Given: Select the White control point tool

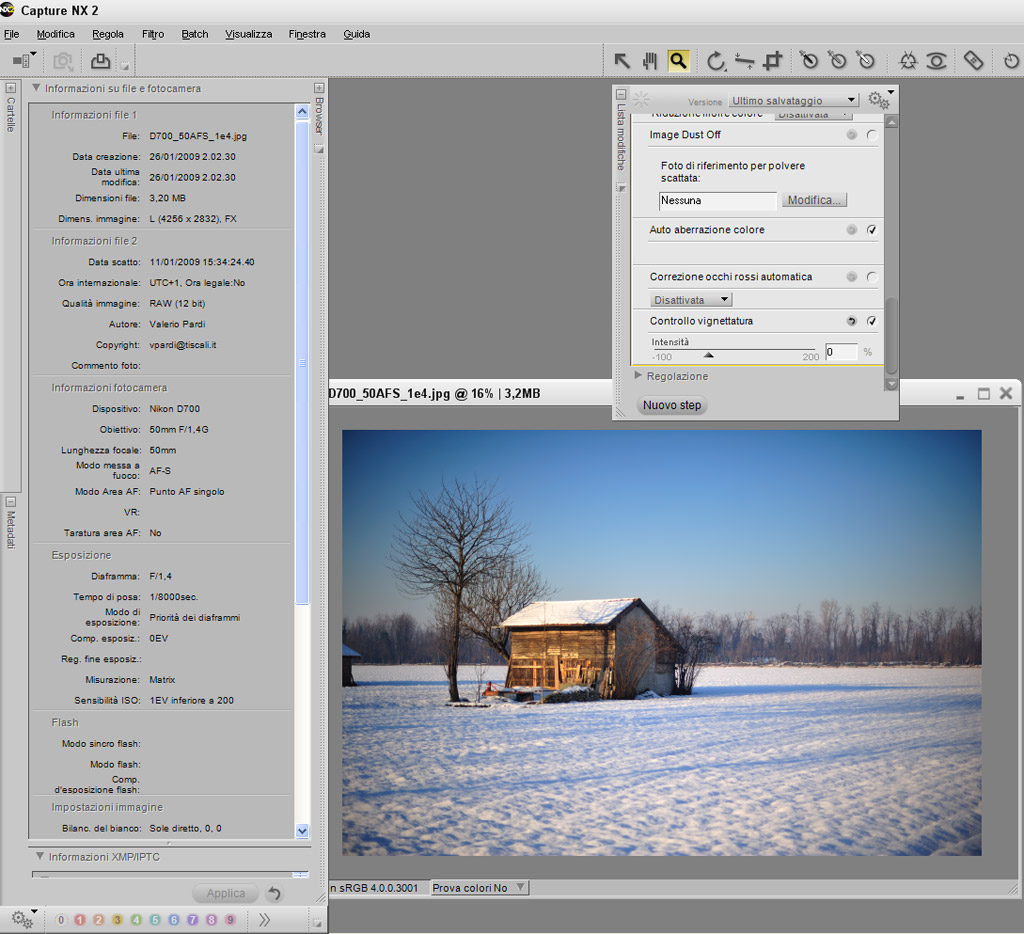Looking at the screenshot, I should (x=866, y=61).
